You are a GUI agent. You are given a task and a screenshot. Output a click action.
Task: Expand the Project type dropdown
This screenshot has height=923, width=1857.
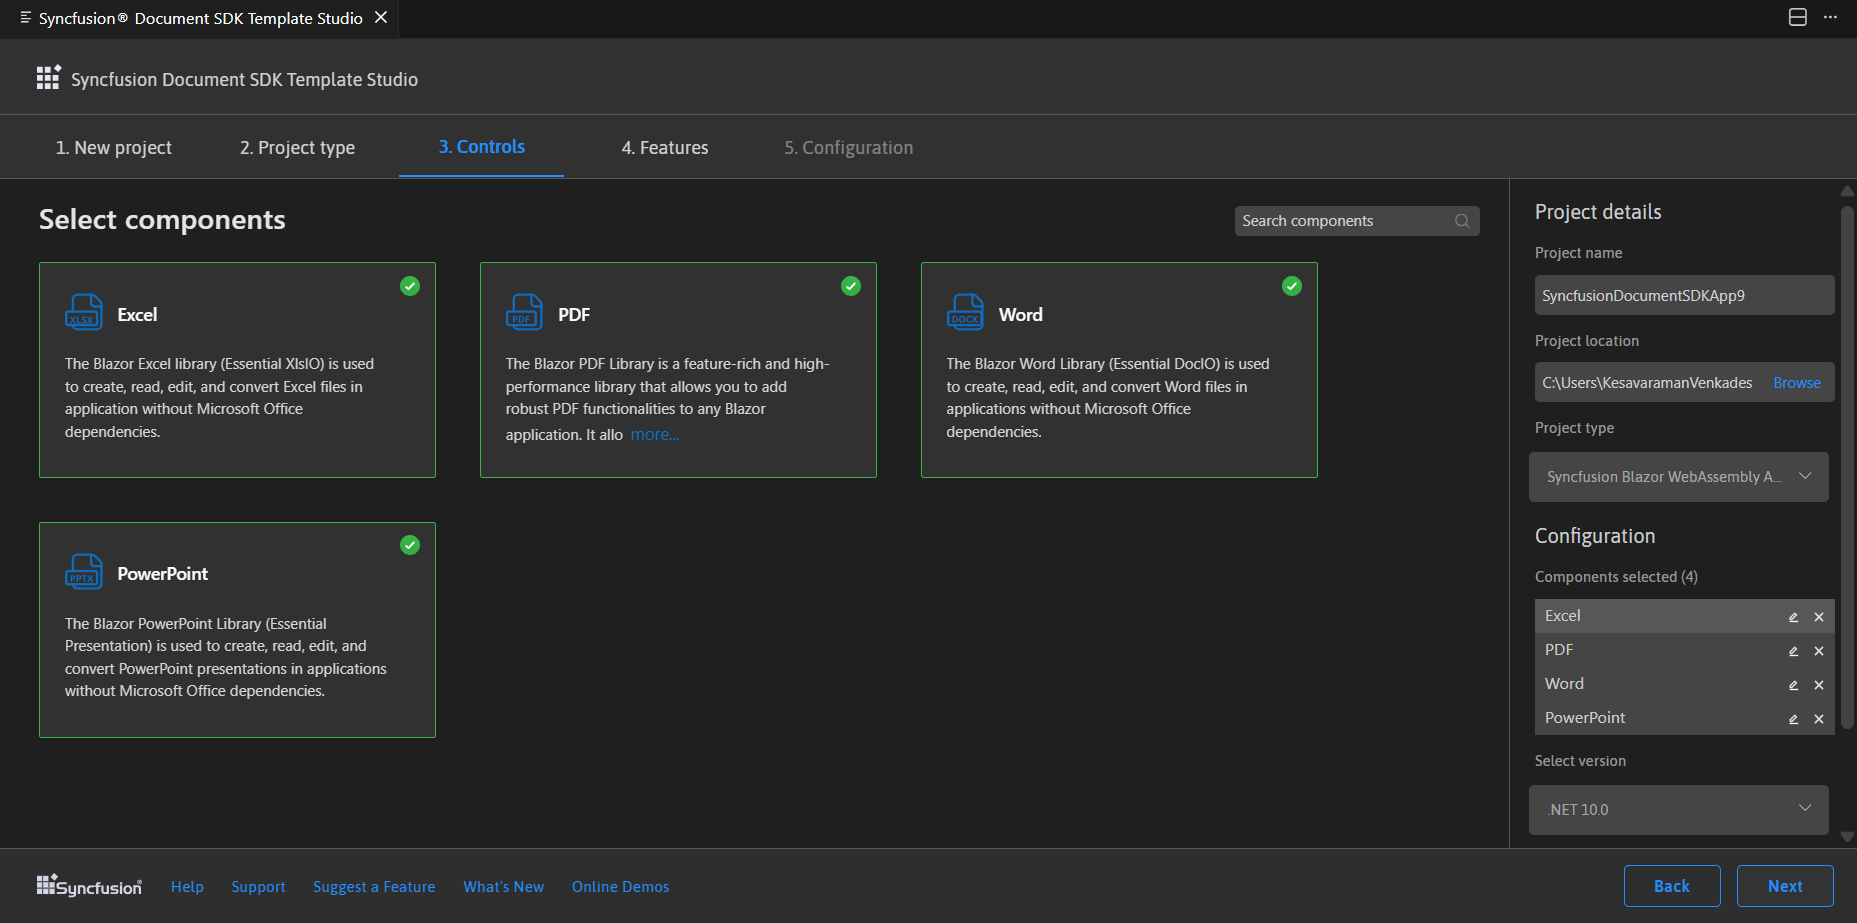point(1679,477)
